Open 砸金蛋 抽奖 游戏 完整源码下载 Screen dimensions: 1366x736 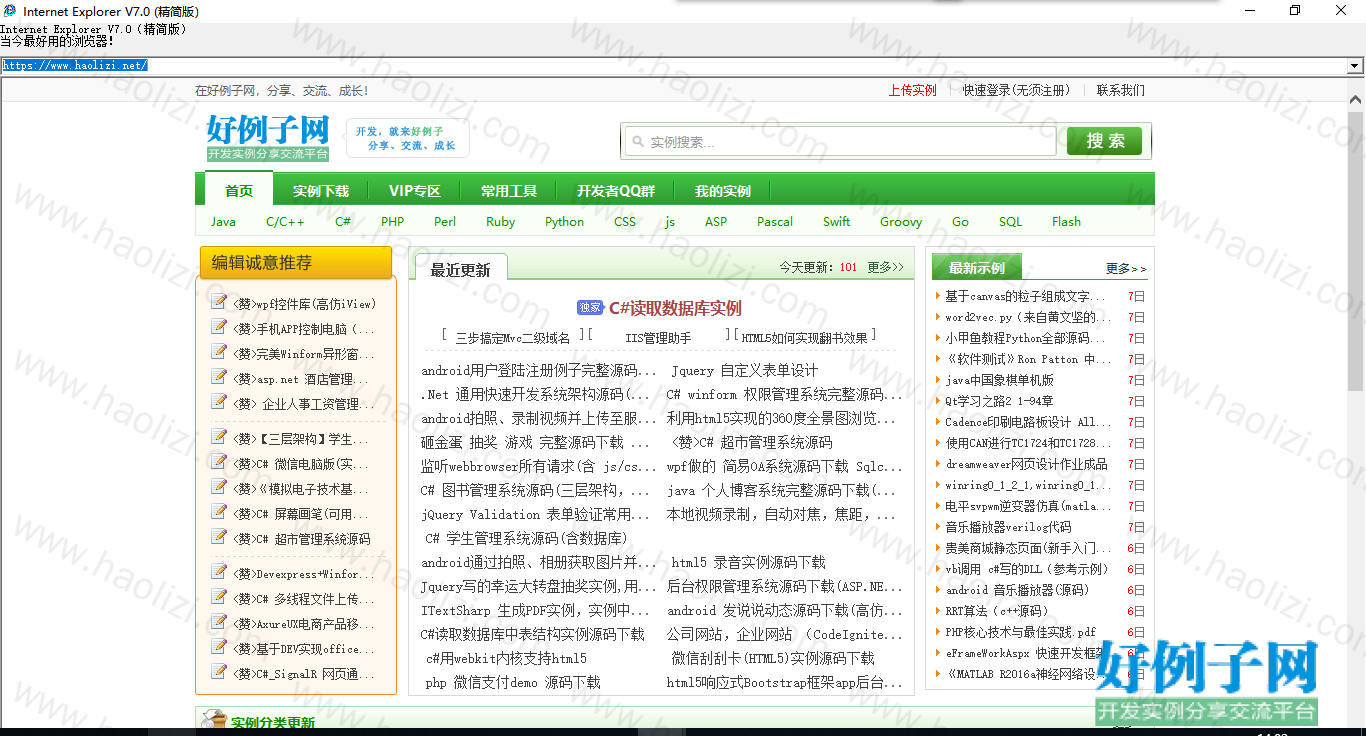click(x=535, y=442)
